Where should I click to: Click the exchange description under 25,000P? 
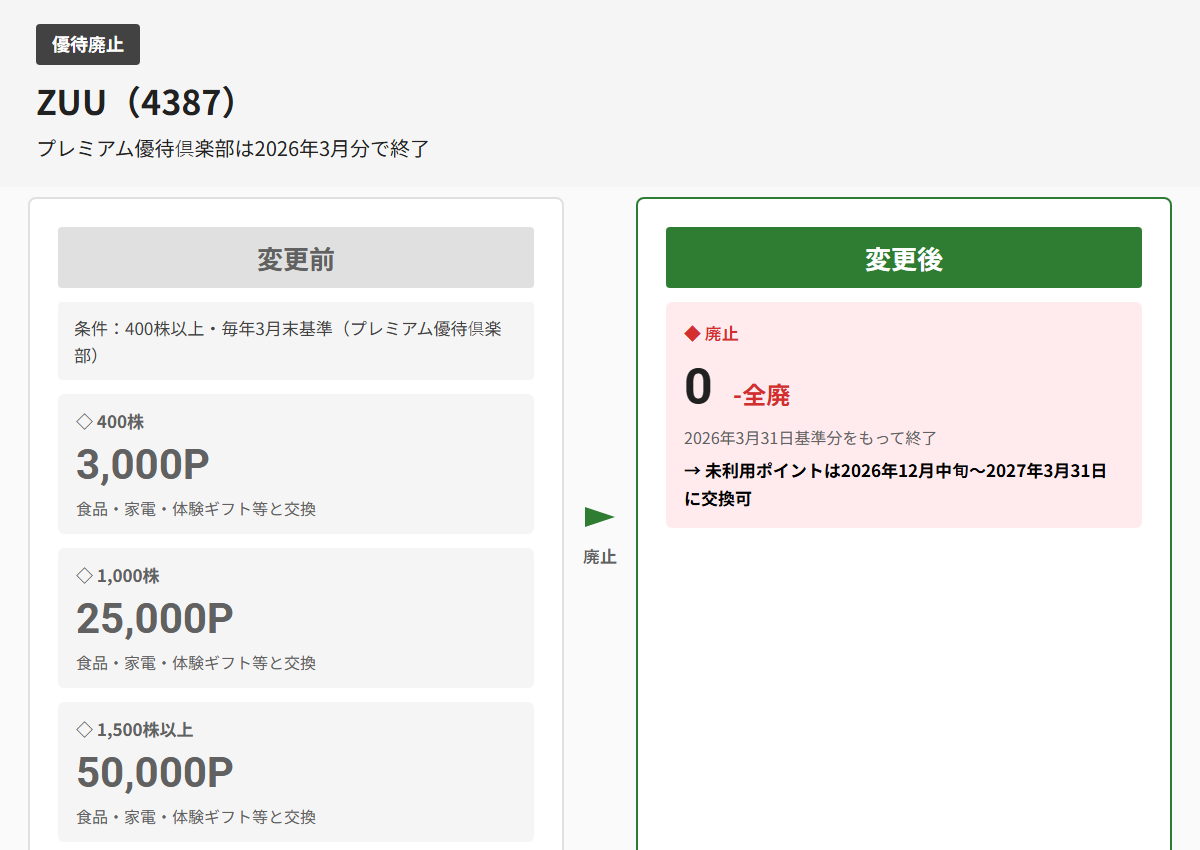196,663
